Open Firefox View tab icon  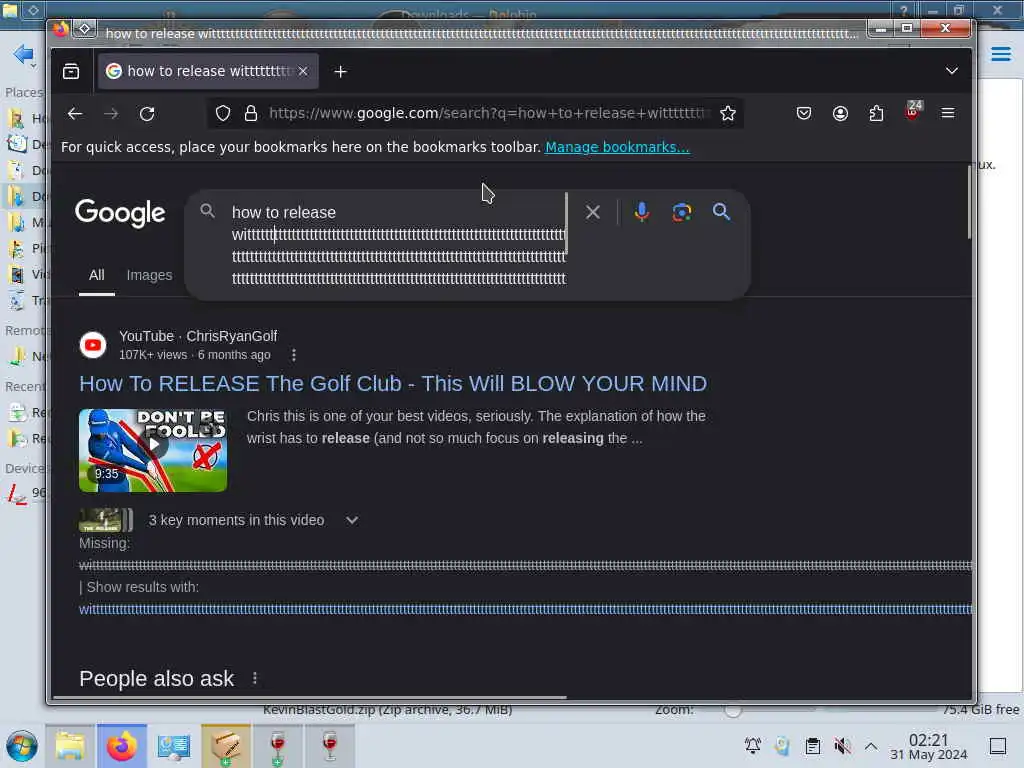(x=71, y=71)
